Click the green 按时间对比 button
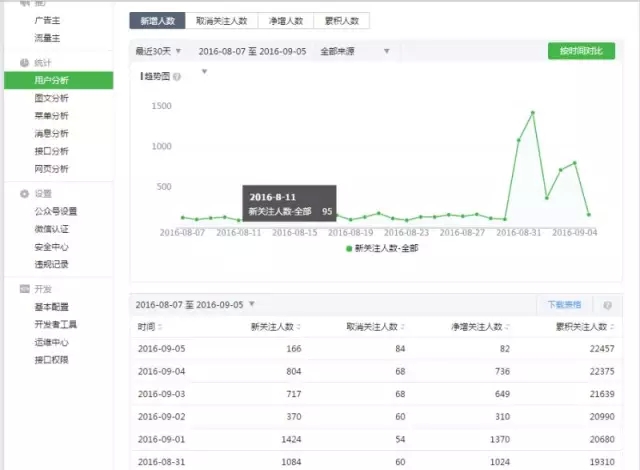640x470 pixels. pos(581,50)
